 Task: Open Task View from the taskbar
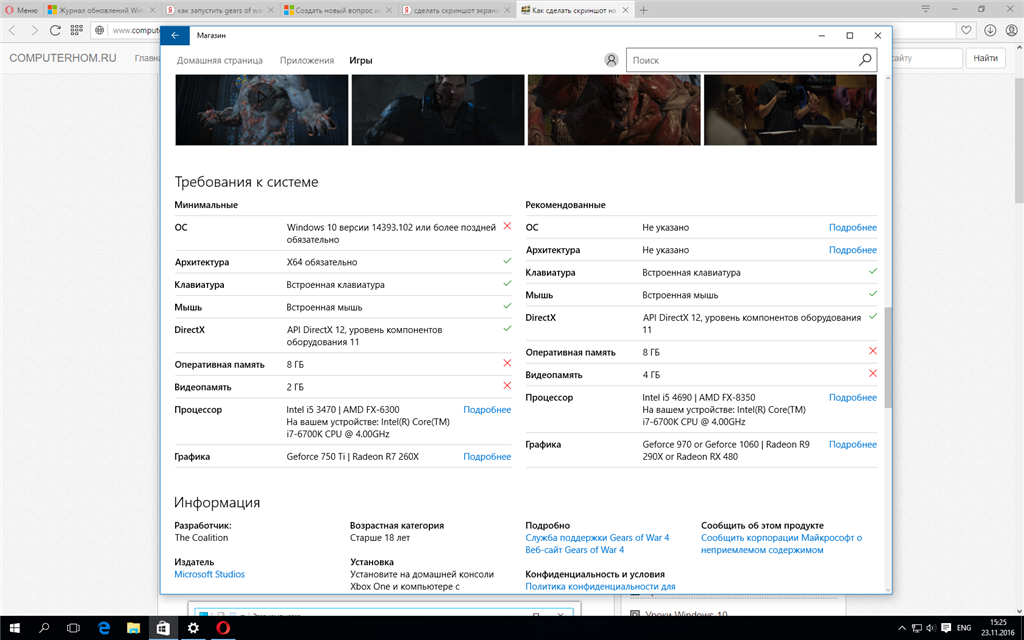73,628
